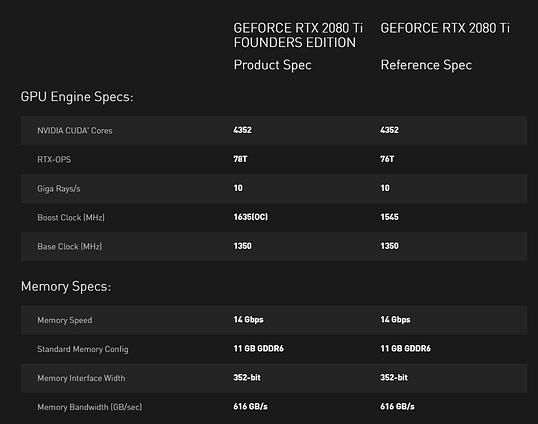538x424 pixels.
Task: Click the Founders Edition column heading
Action: tap(298, 35)
